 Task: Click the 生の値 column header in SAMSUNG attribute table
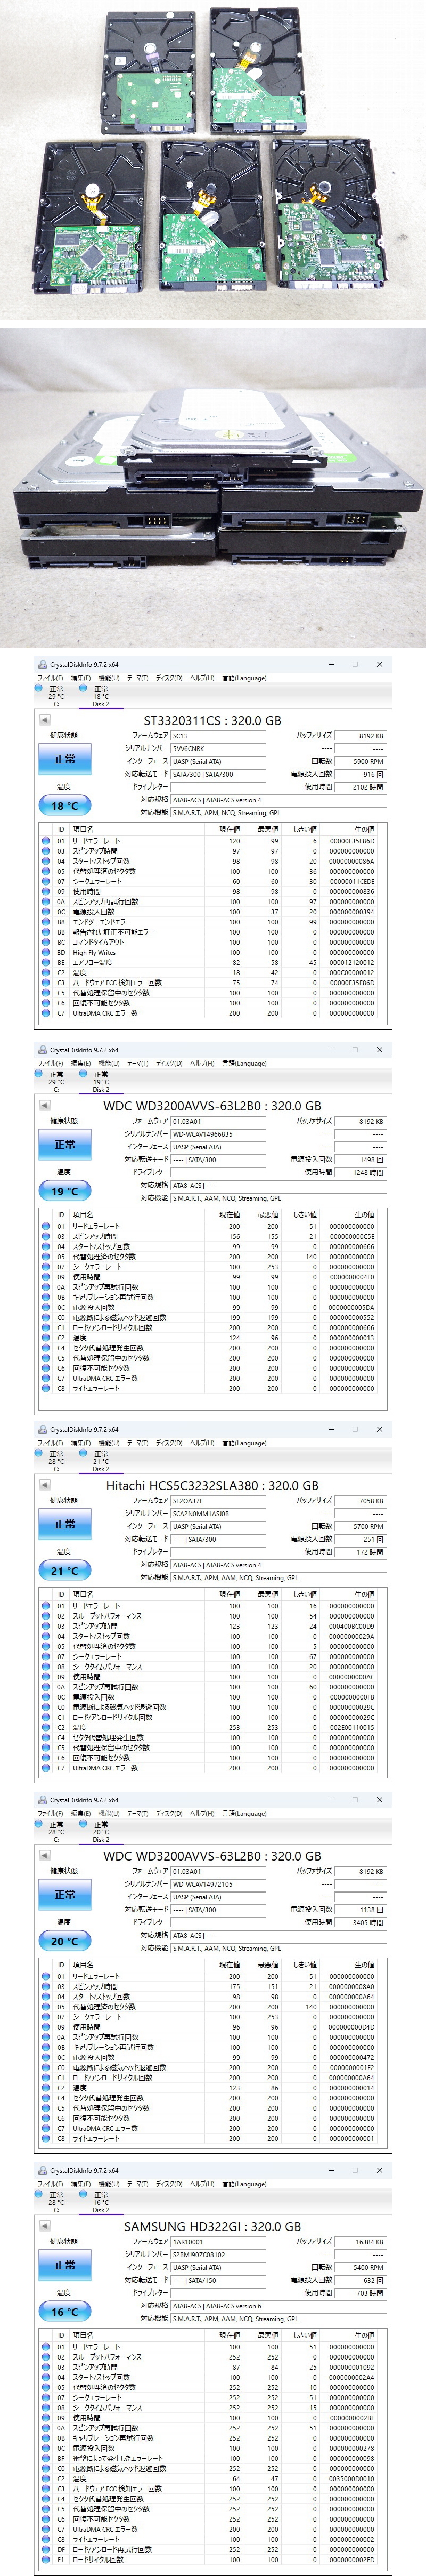click(364, 2335)
